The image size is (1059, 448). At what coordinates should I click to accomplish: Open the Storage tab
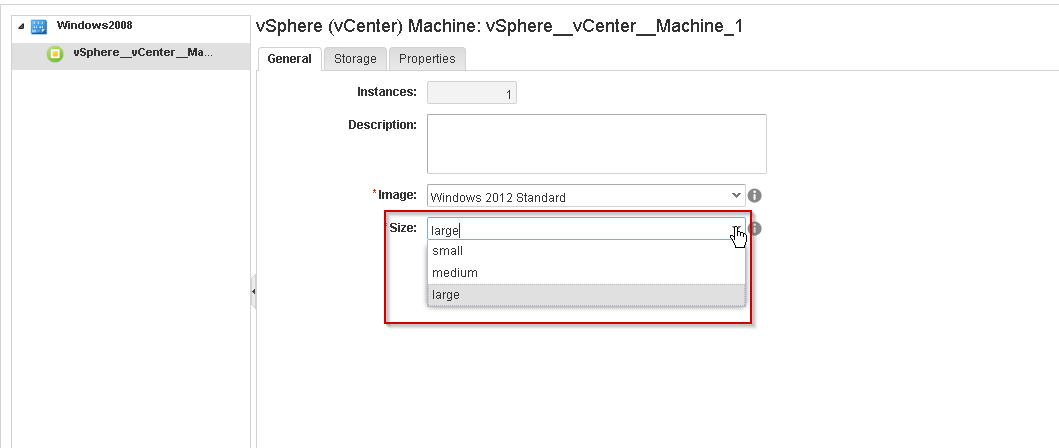tap(355, 59)
